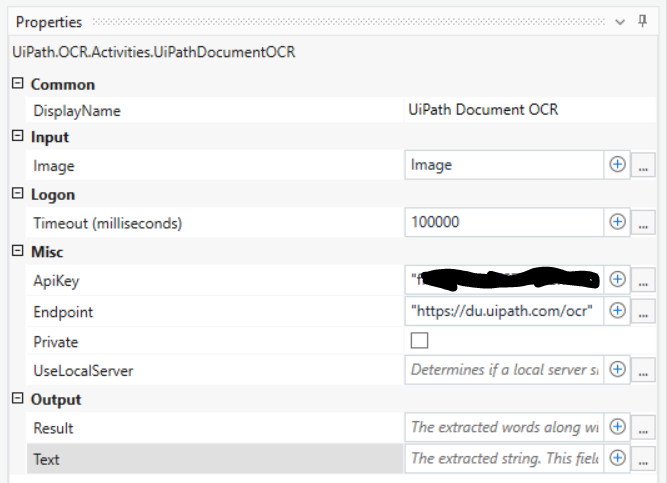Click the UiPath.OCR.Activities.UiPathDocumentOCR type name
Screen dimensions: 667x483
[154, 52]
